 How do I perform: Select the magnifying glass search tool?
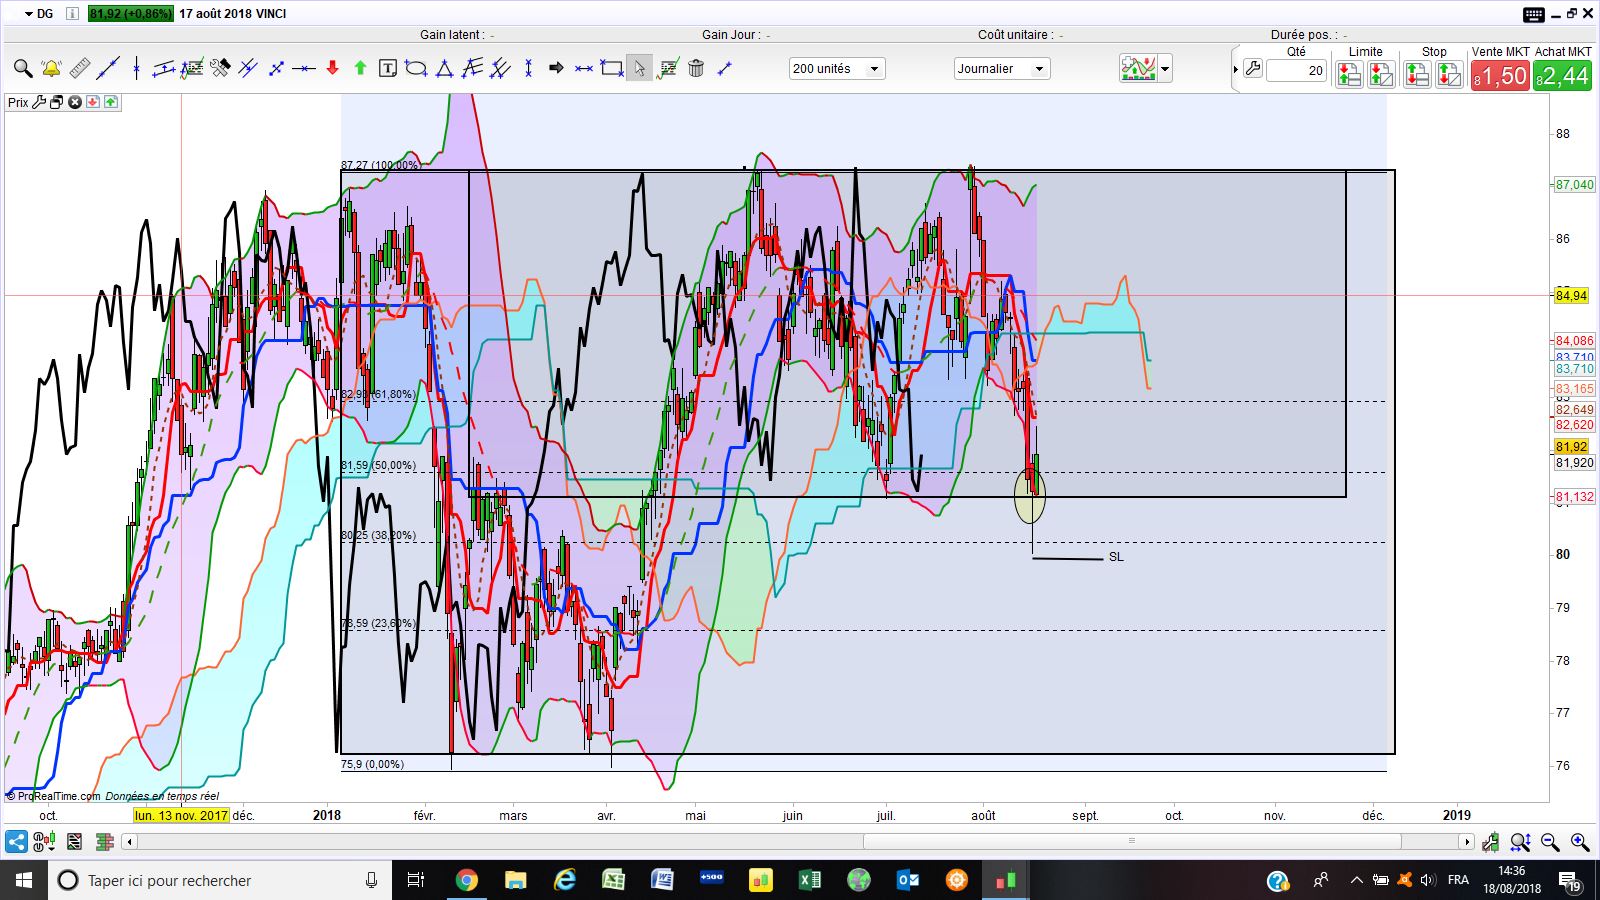(x=22, y=69)
